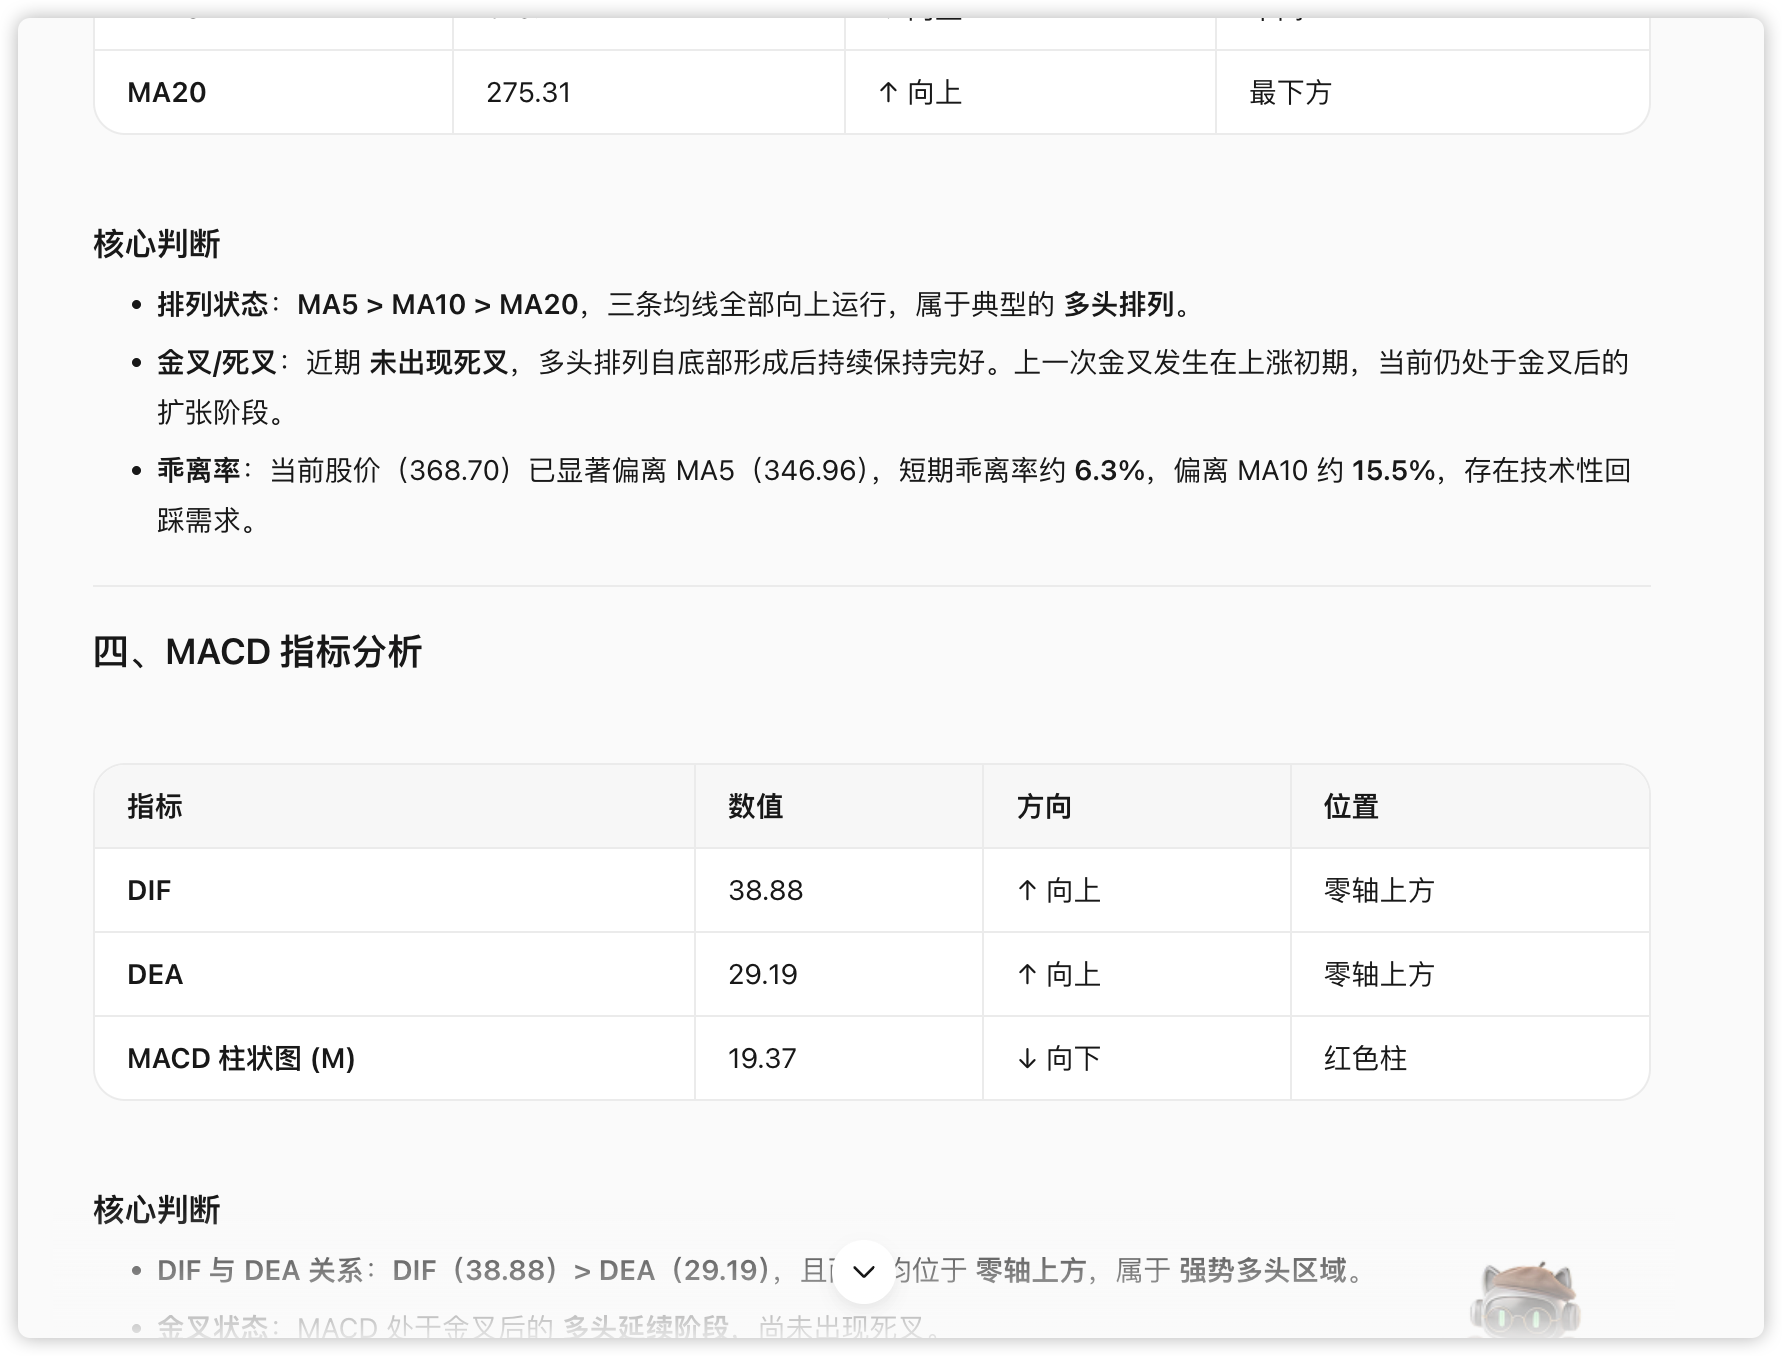1782x1356 pixels.
Task: Click the '乖离率' bullet label
Action: point(199,470)
